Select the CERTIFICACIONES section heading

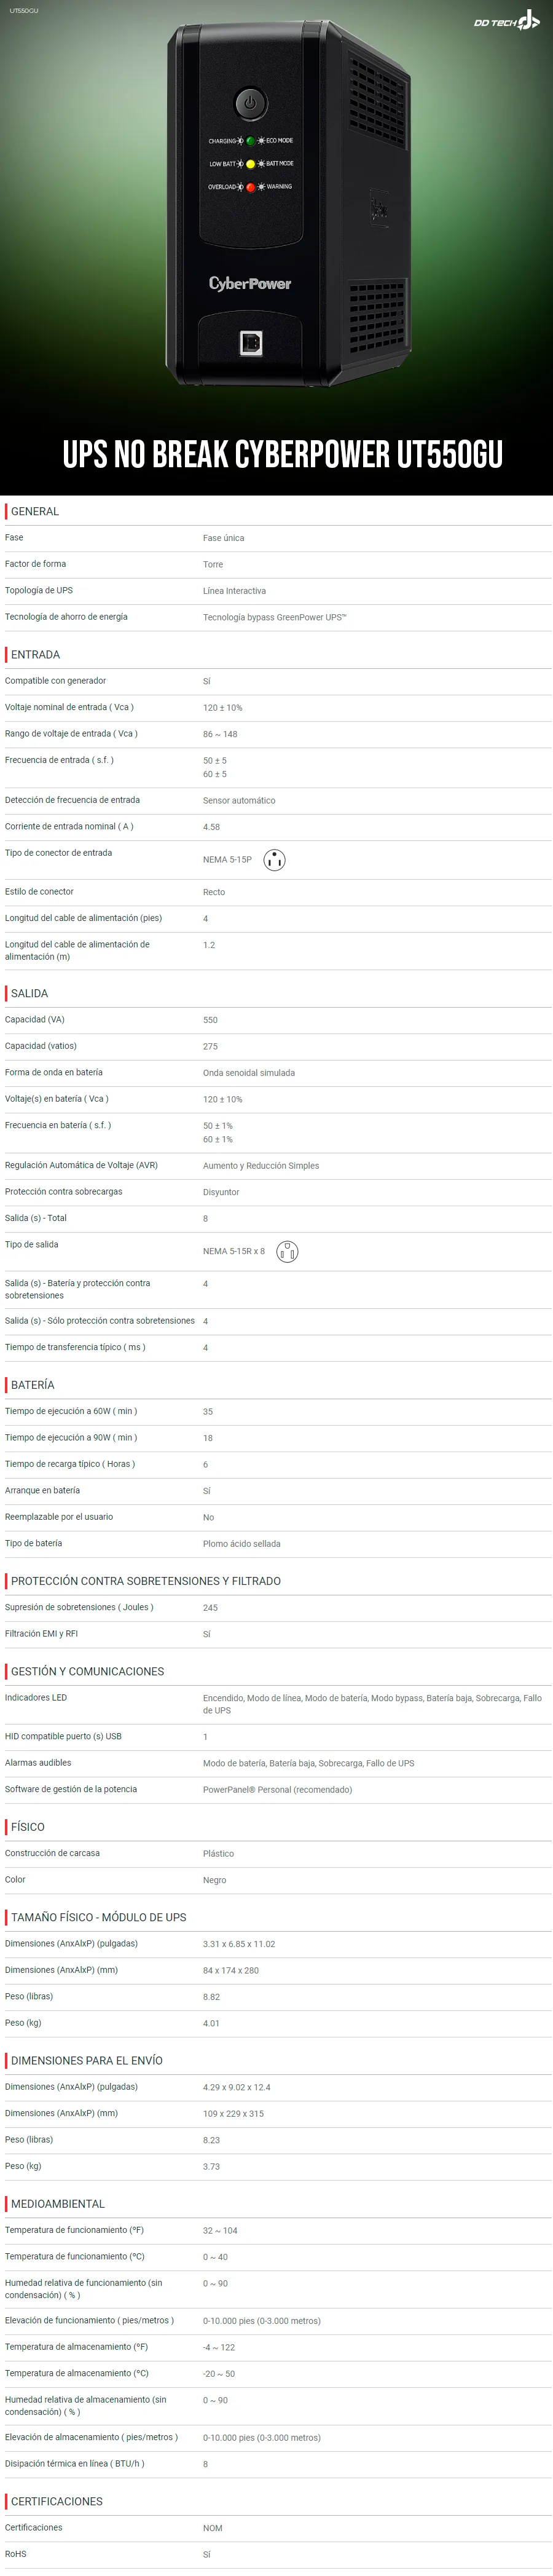(x=56, y=2501)
